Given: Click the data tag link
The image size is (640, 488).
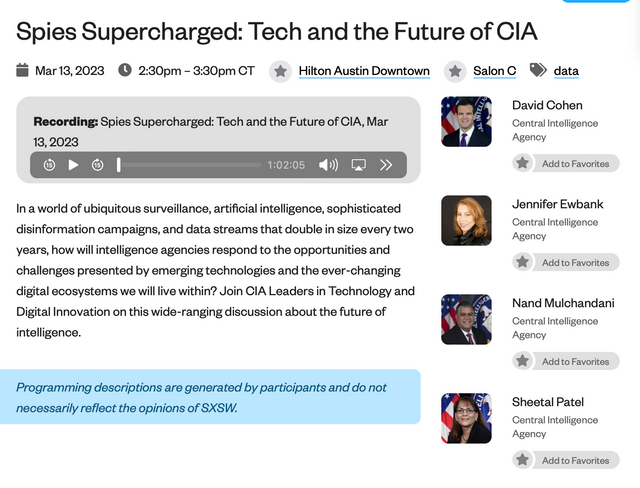Looking at the screenshot, I should (x=566, y=71).
